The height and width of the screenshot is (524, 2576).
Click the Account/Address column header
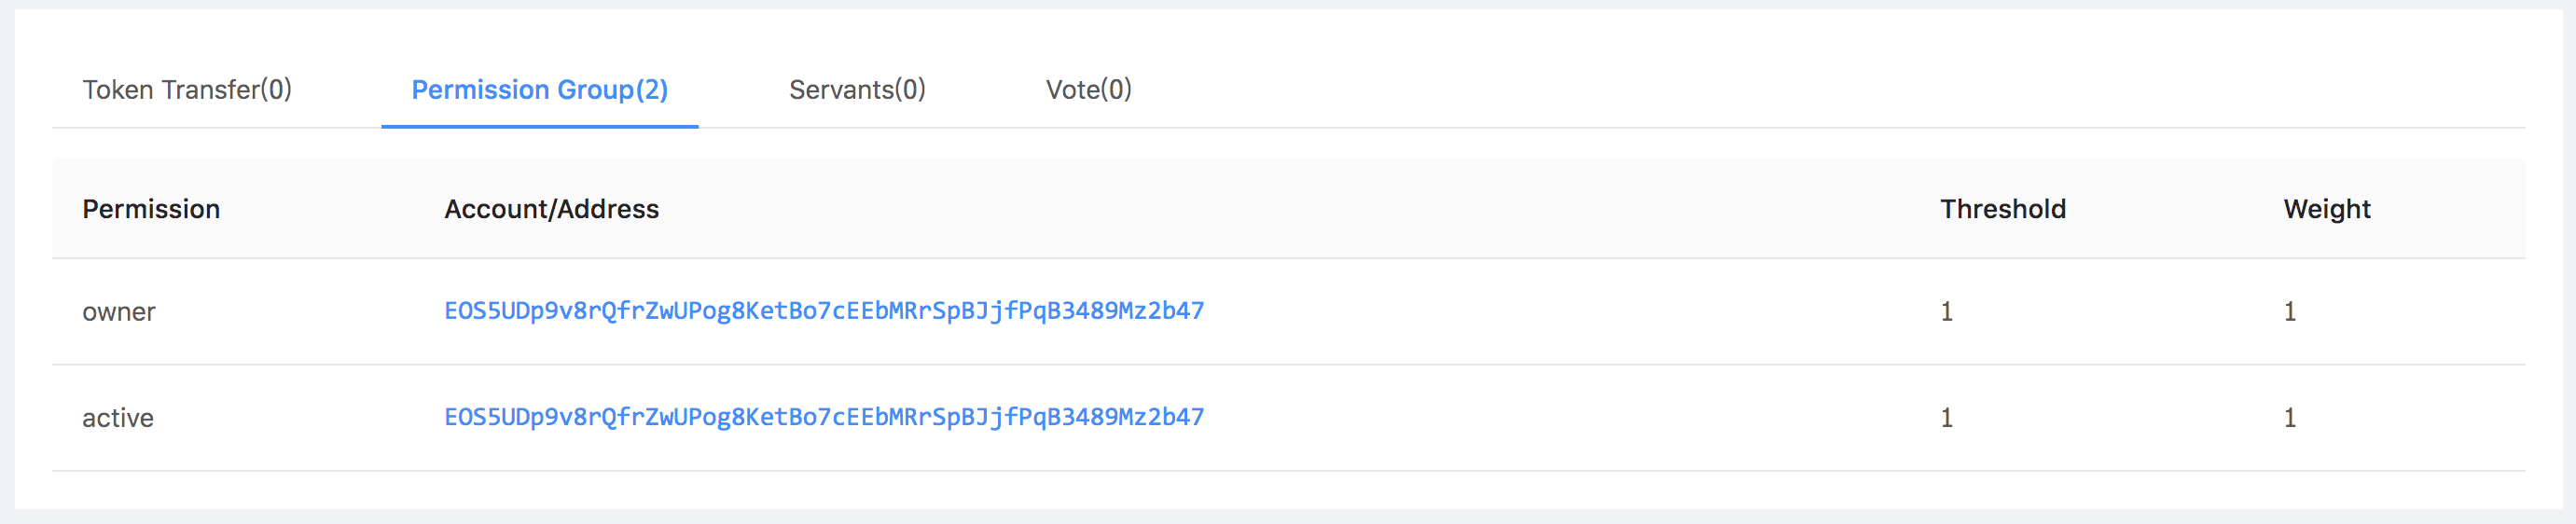coord(551,209)
